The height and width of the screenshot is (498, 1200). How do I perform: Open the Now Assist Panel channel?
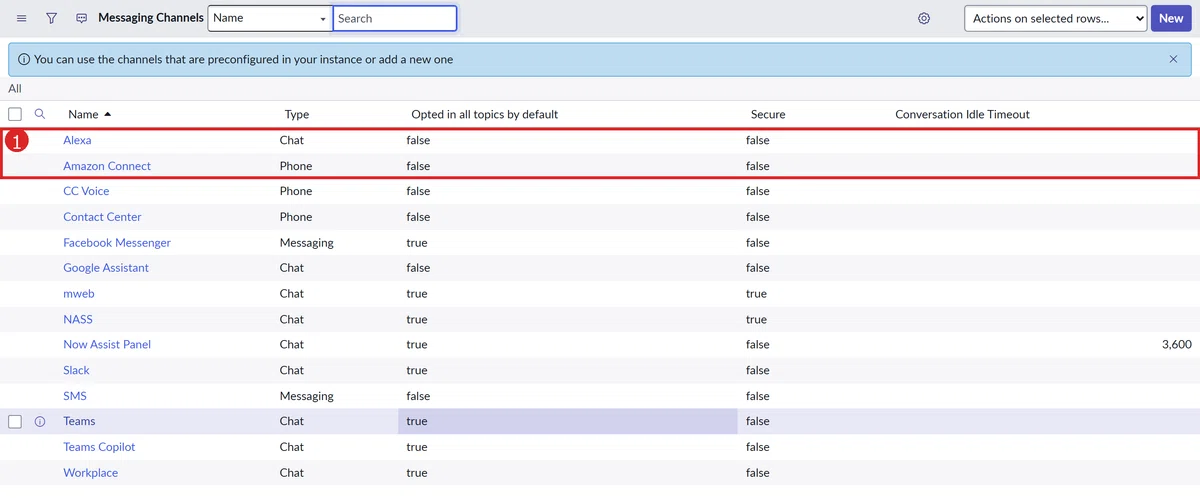(x=107, y=344)
